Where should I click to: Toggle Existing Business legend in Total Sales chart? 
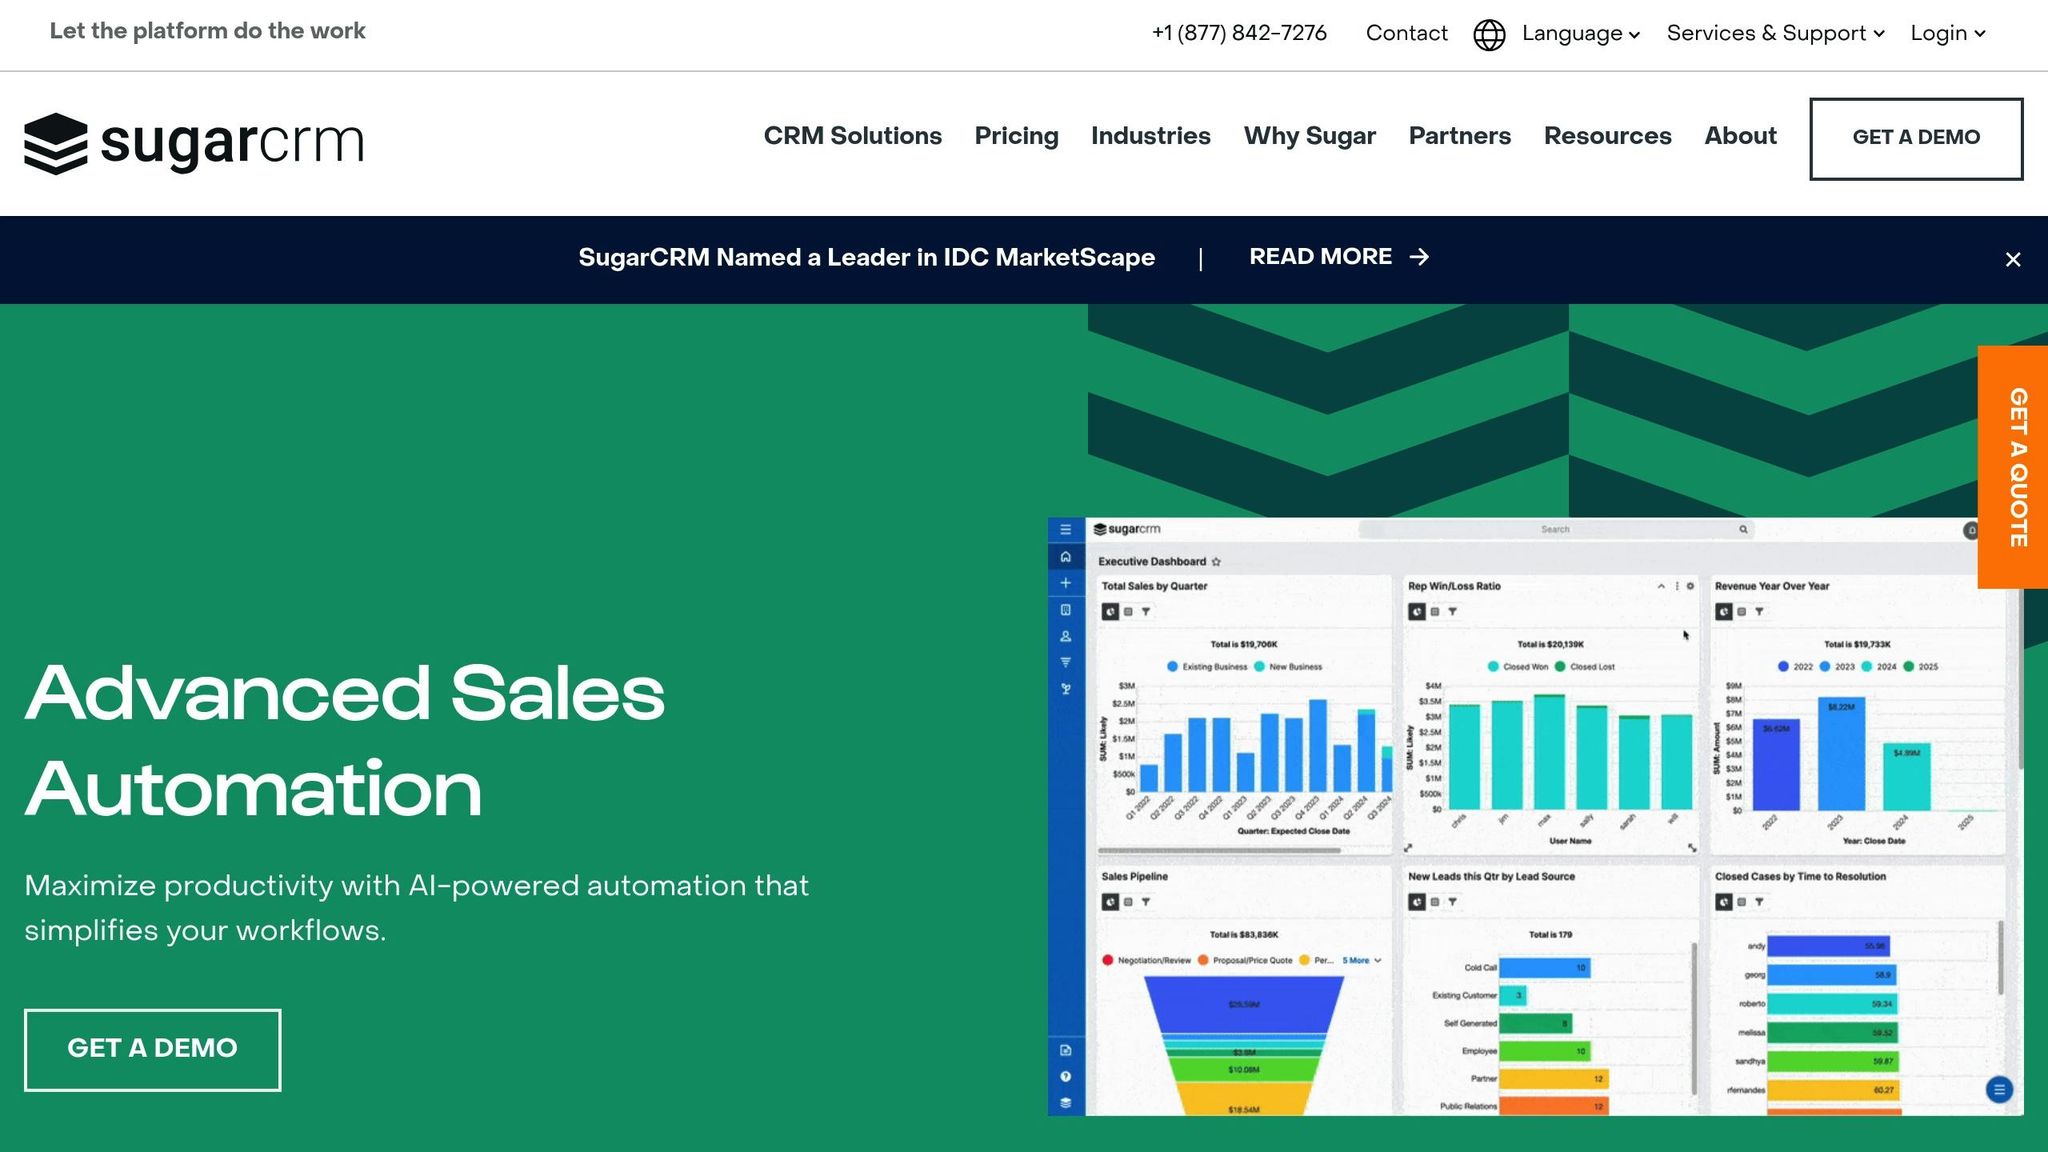[1208, 667]
